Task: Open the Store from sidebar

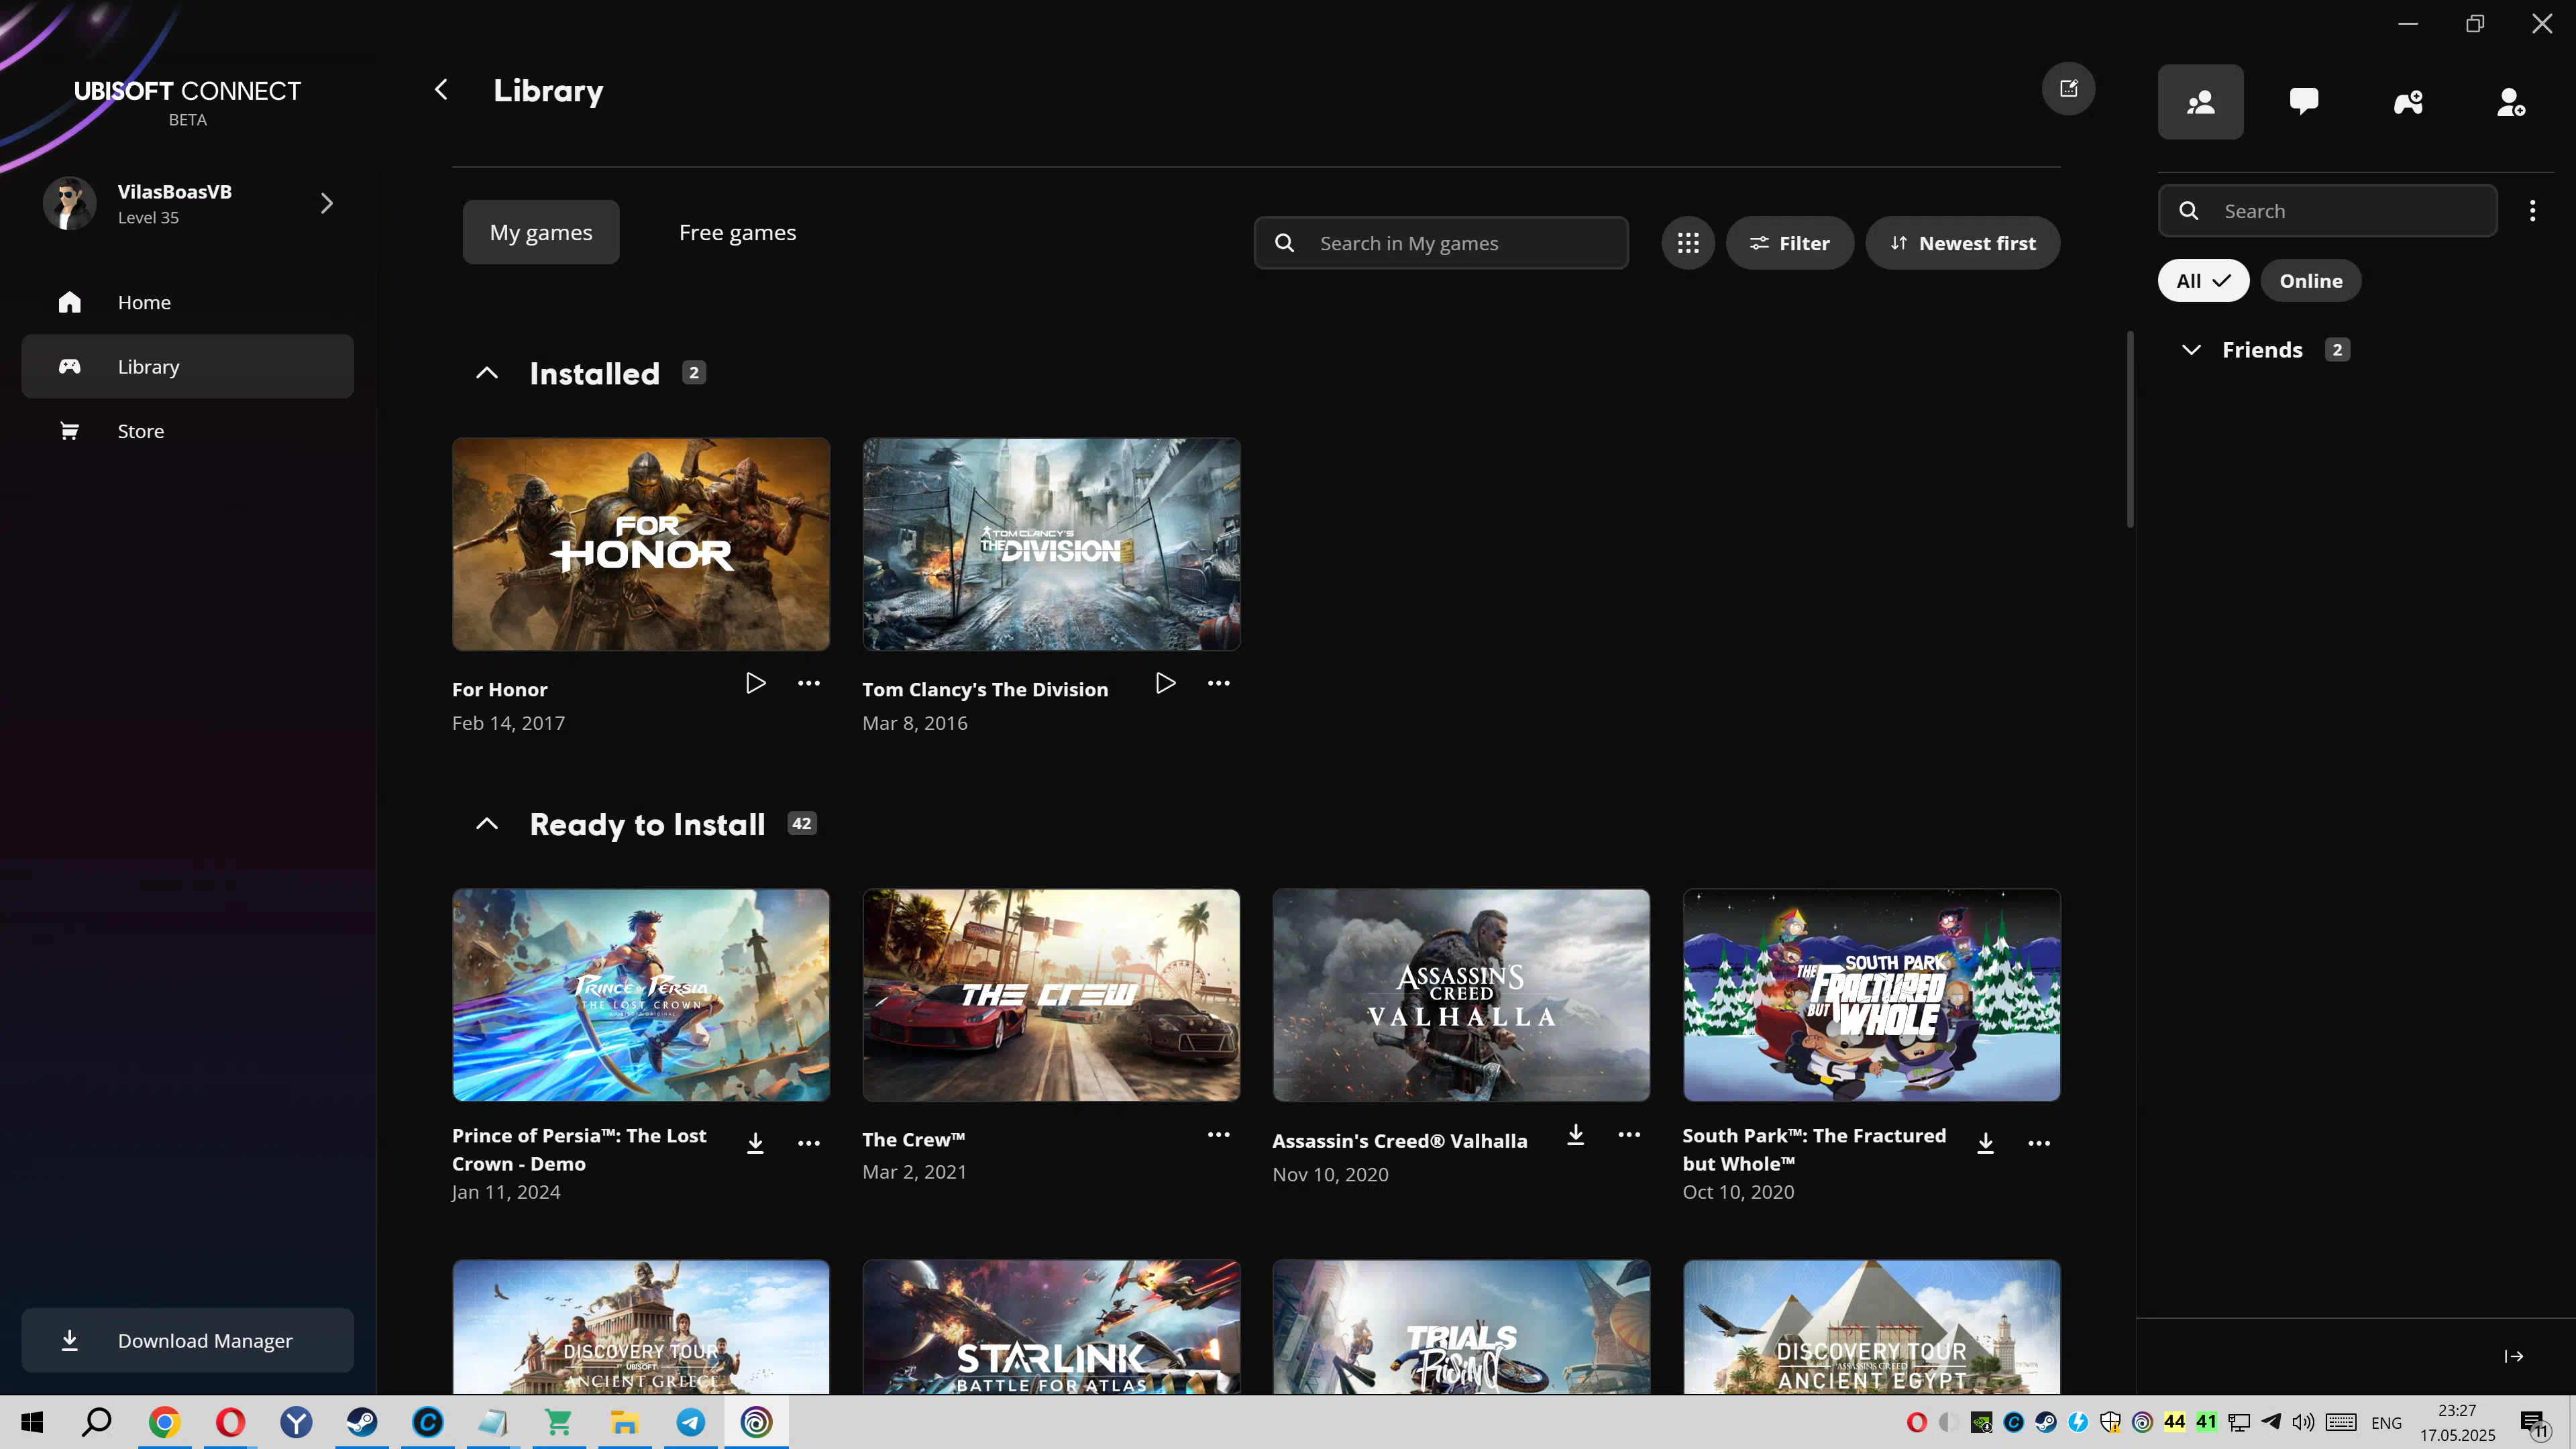Action: pos(188,431)
